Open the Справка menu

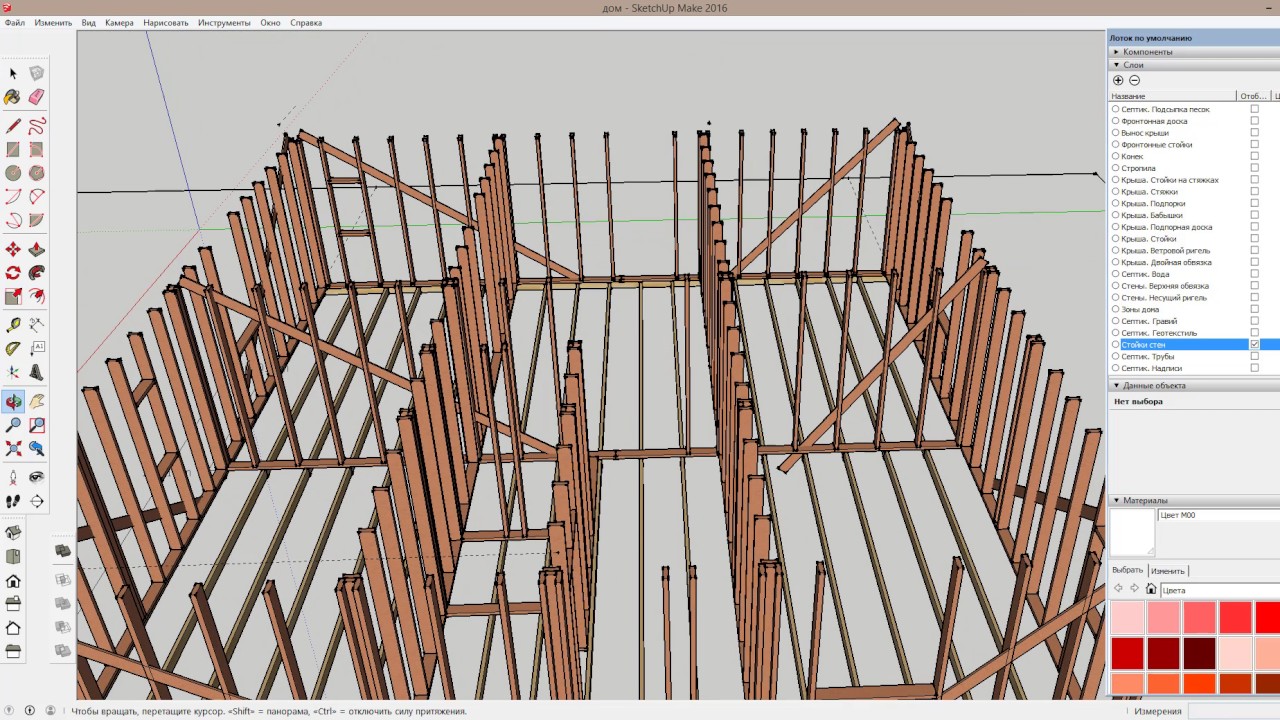306,22
